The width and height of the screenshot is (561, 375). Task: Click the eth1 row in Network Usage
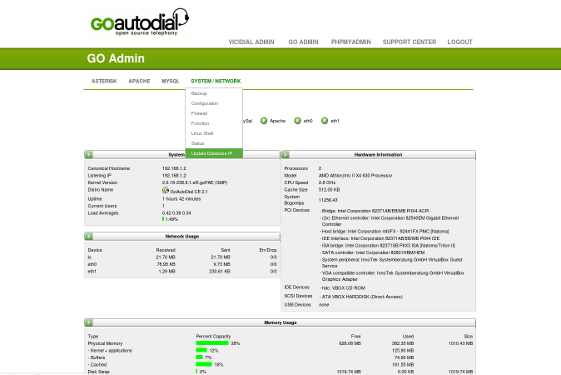182,272
